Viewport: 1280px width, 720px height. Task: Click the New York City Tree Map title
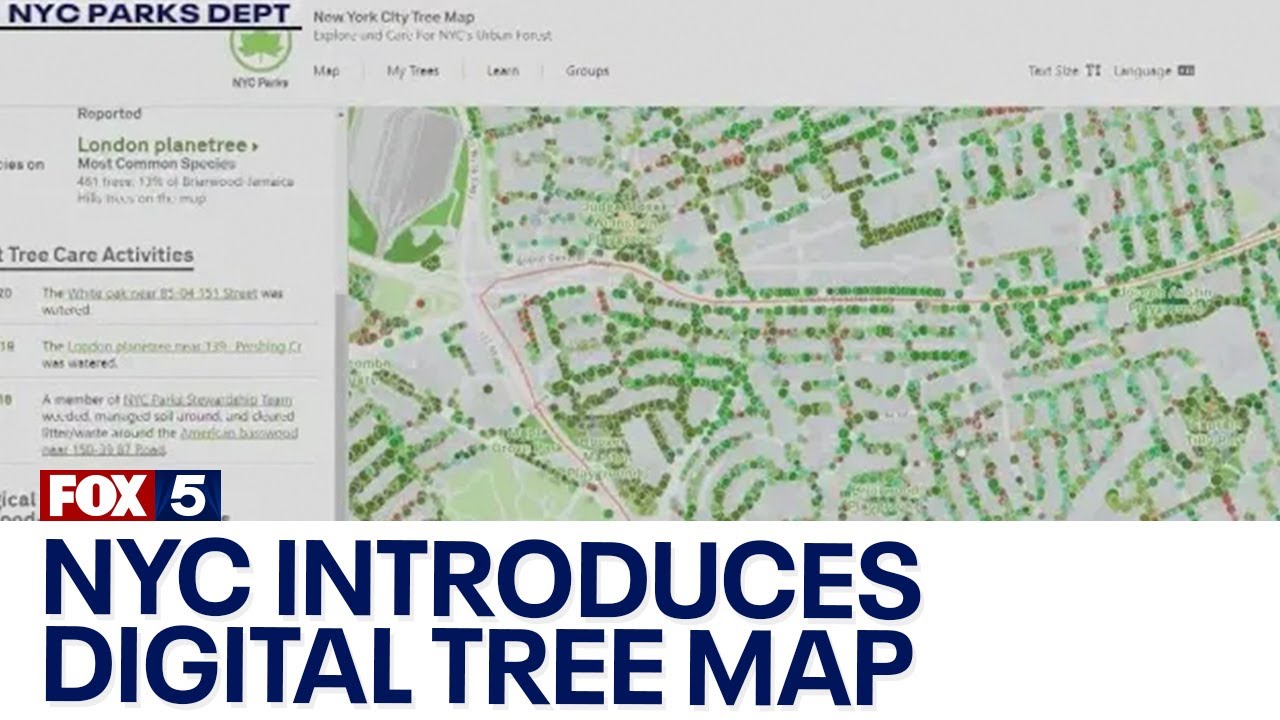point(394,18)
